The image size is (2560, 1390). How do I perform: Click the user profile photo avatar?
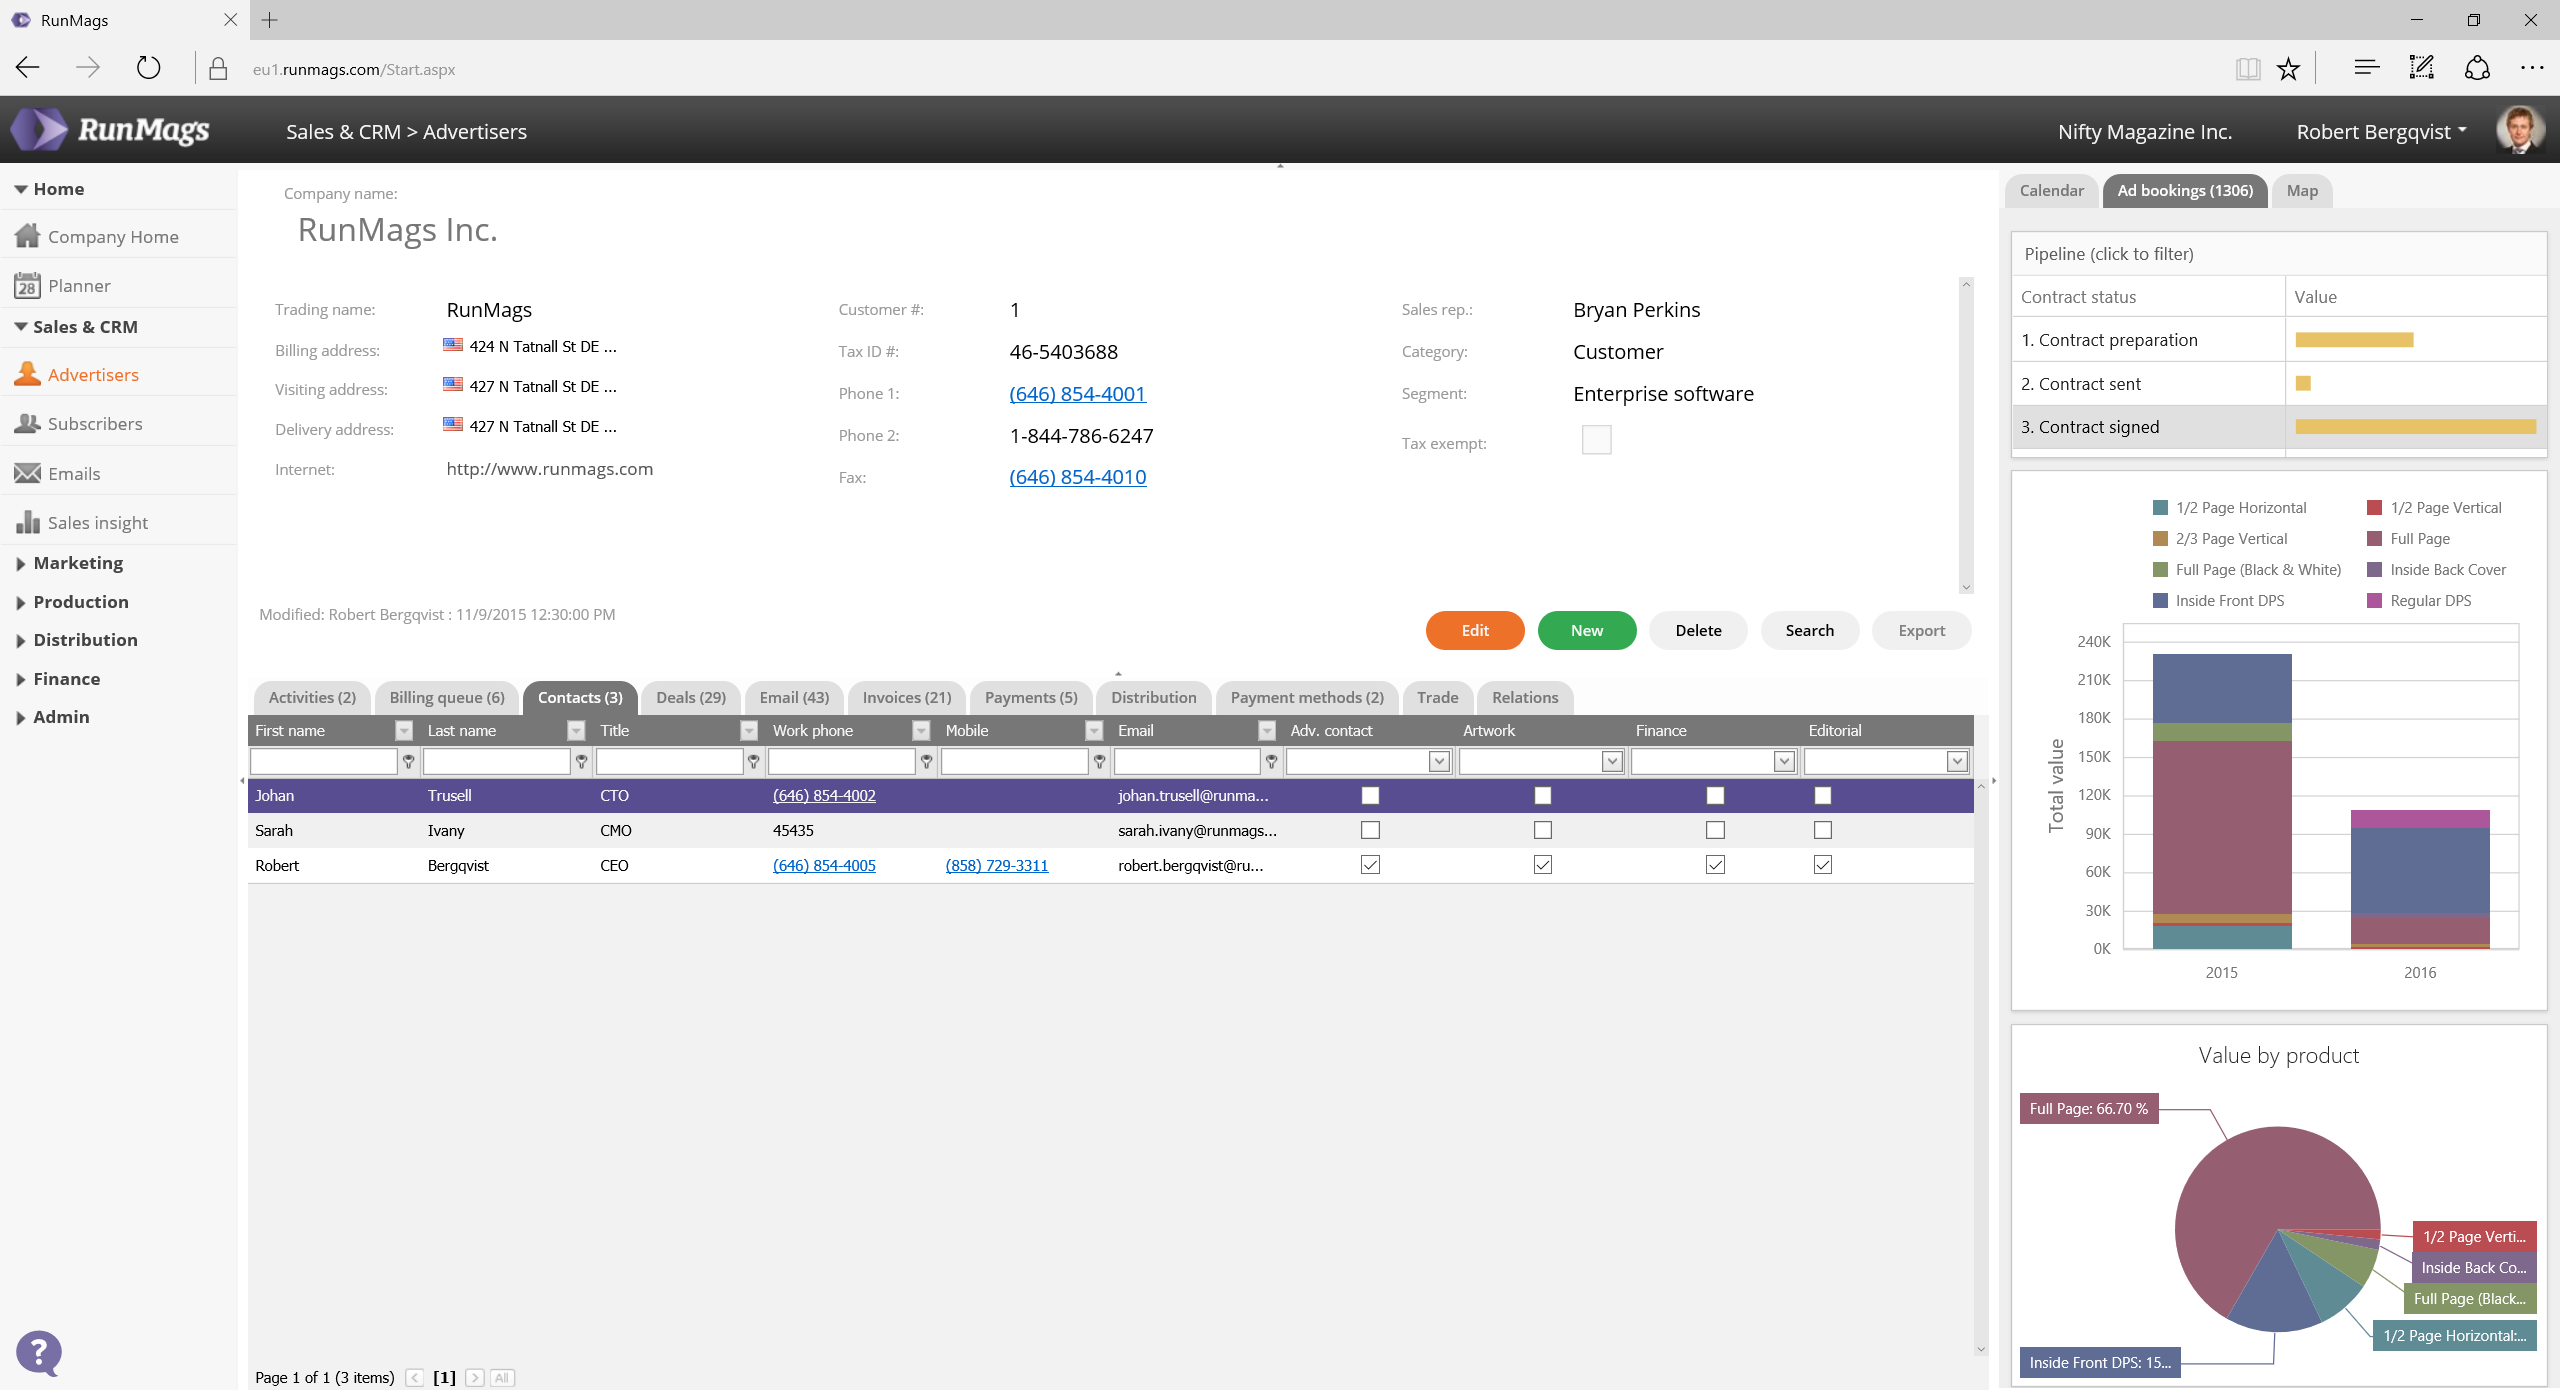click(x=2519, y=130)
